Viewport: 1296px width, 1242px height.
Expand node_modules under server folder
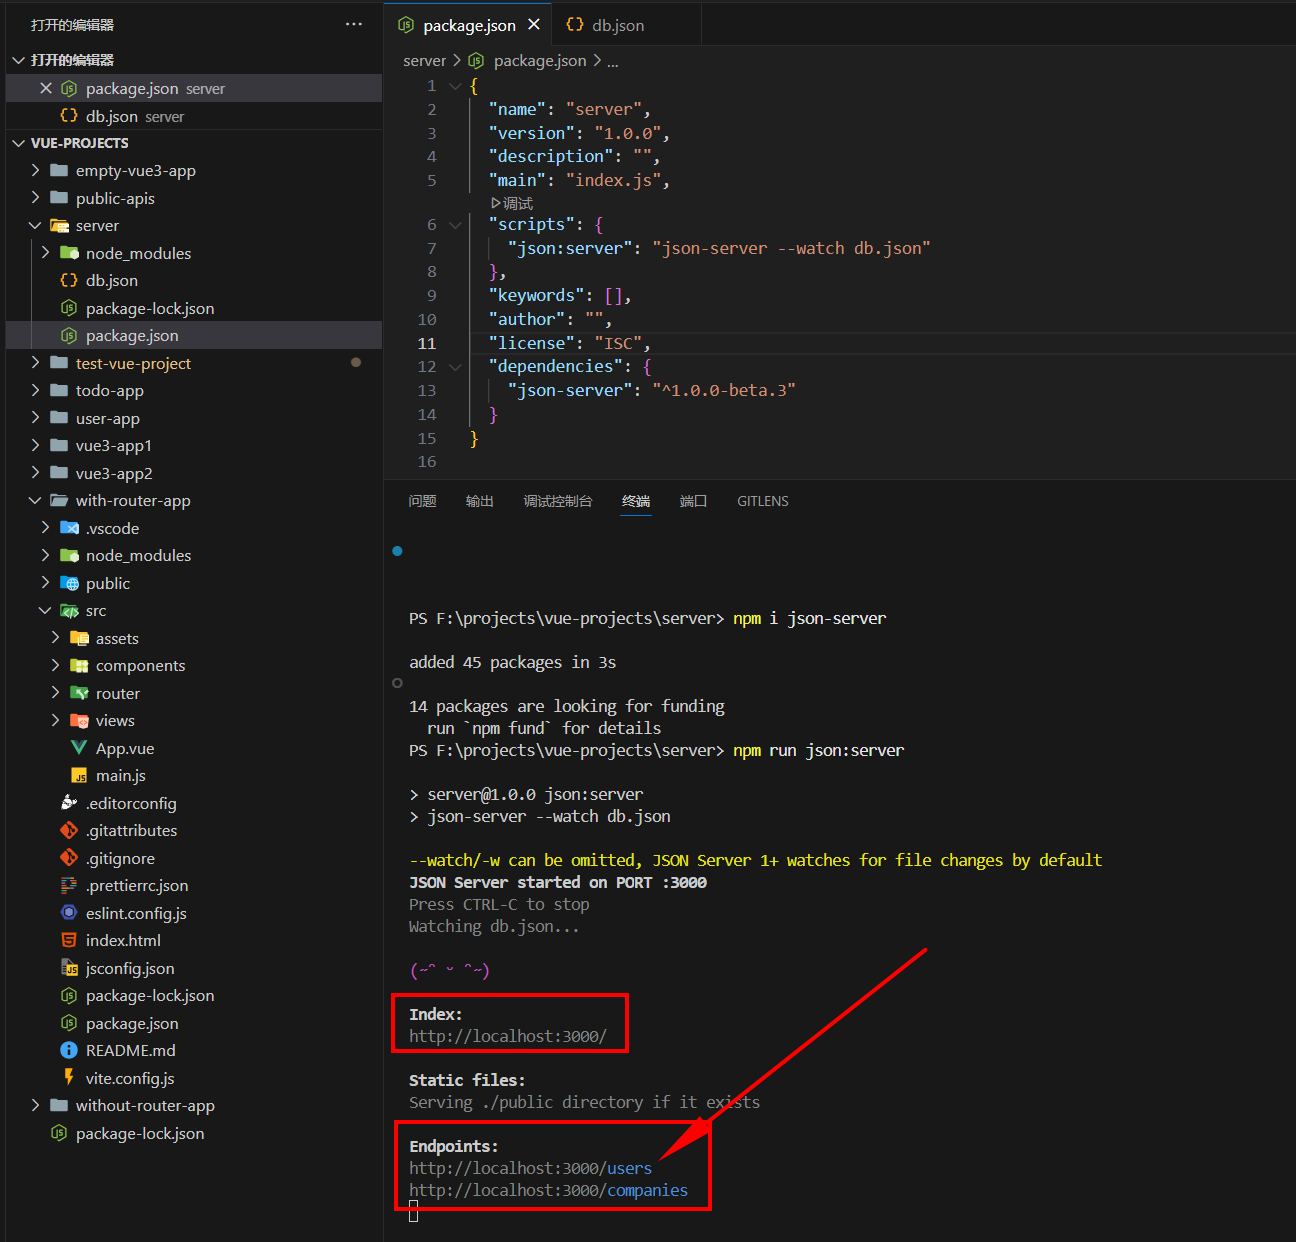46,253
